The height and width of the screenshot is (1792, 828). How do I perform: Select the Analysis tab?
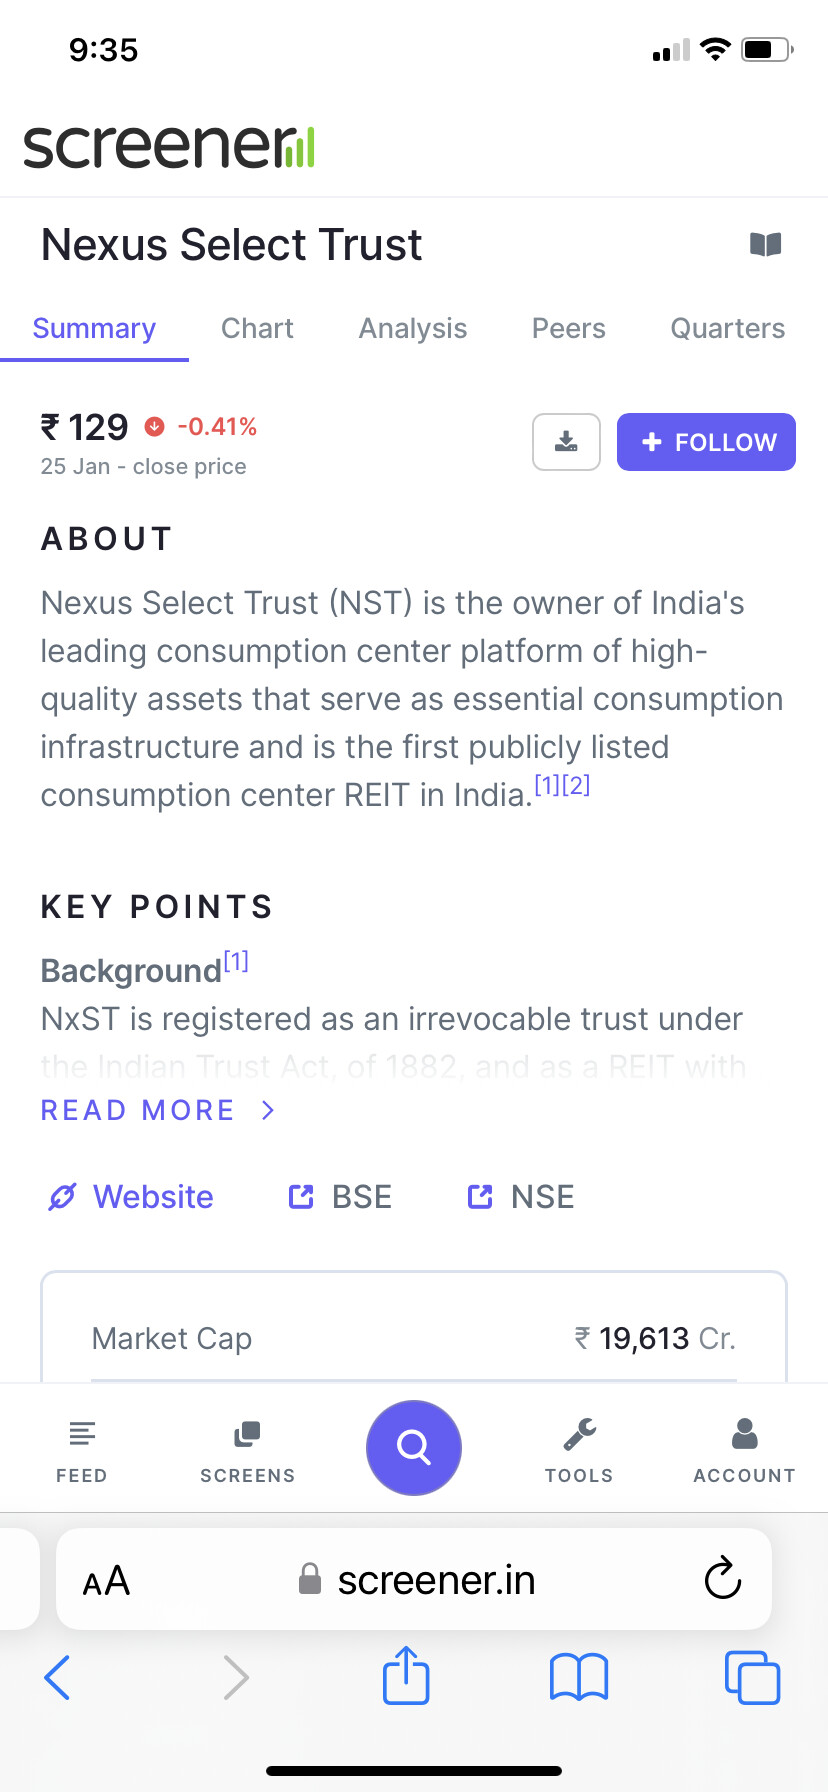coord(413,328)
